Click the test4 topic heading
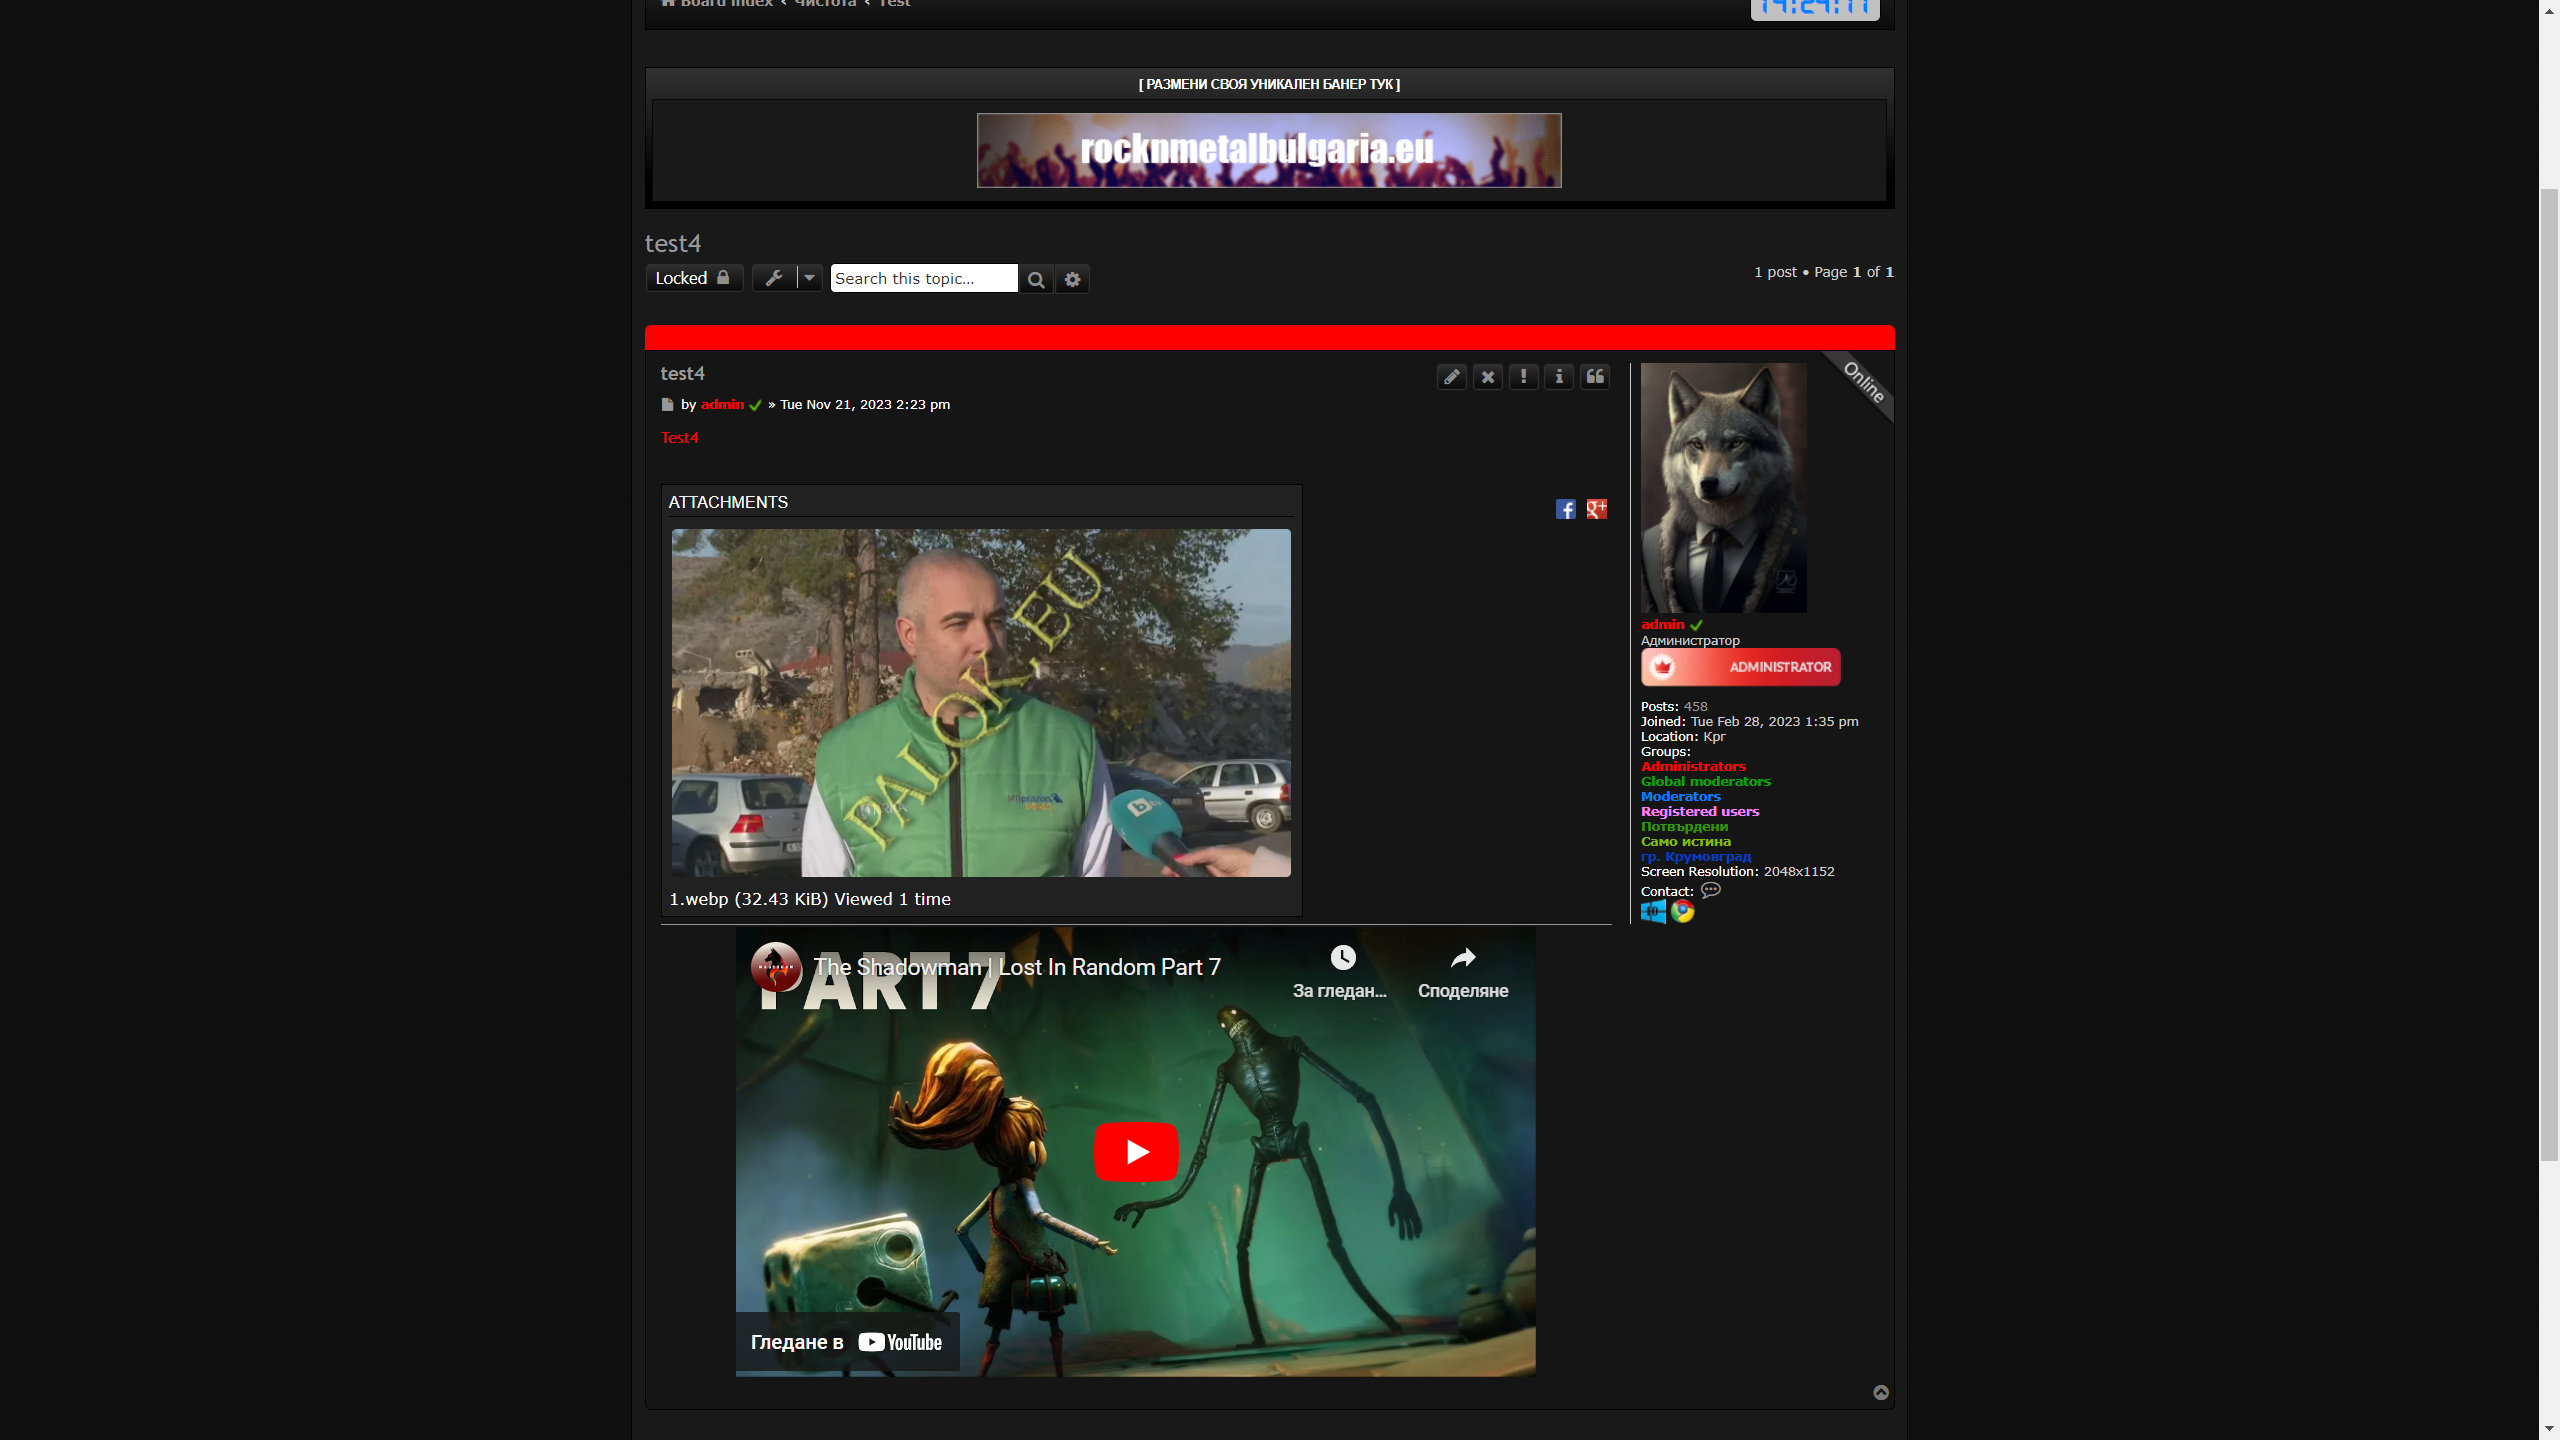2560x1440 pixels. [673, 243]
